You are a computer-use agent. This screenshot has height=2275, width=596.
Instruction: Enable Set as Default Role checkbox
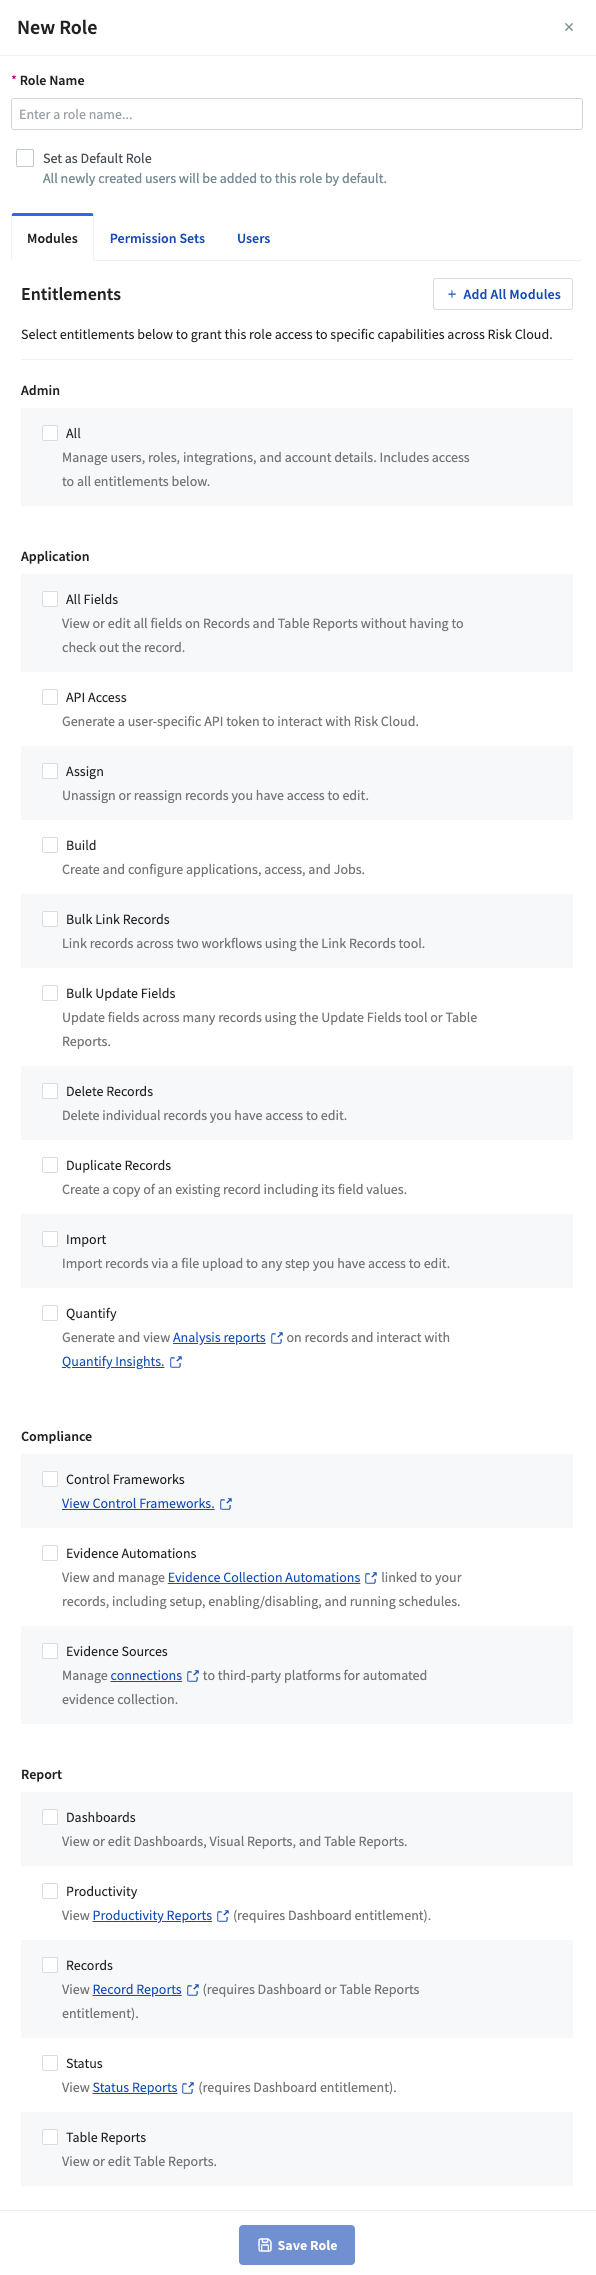pyautogui.click(x=25, y=158)
